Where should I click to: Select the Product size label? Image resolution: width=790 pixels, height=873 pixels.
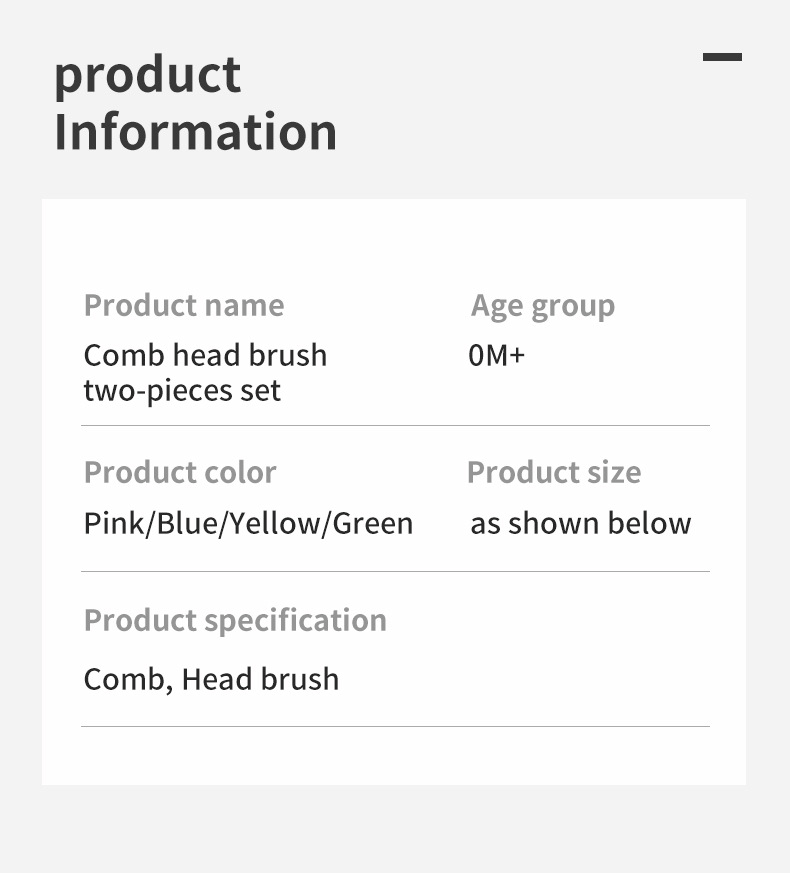pos(554,472)
